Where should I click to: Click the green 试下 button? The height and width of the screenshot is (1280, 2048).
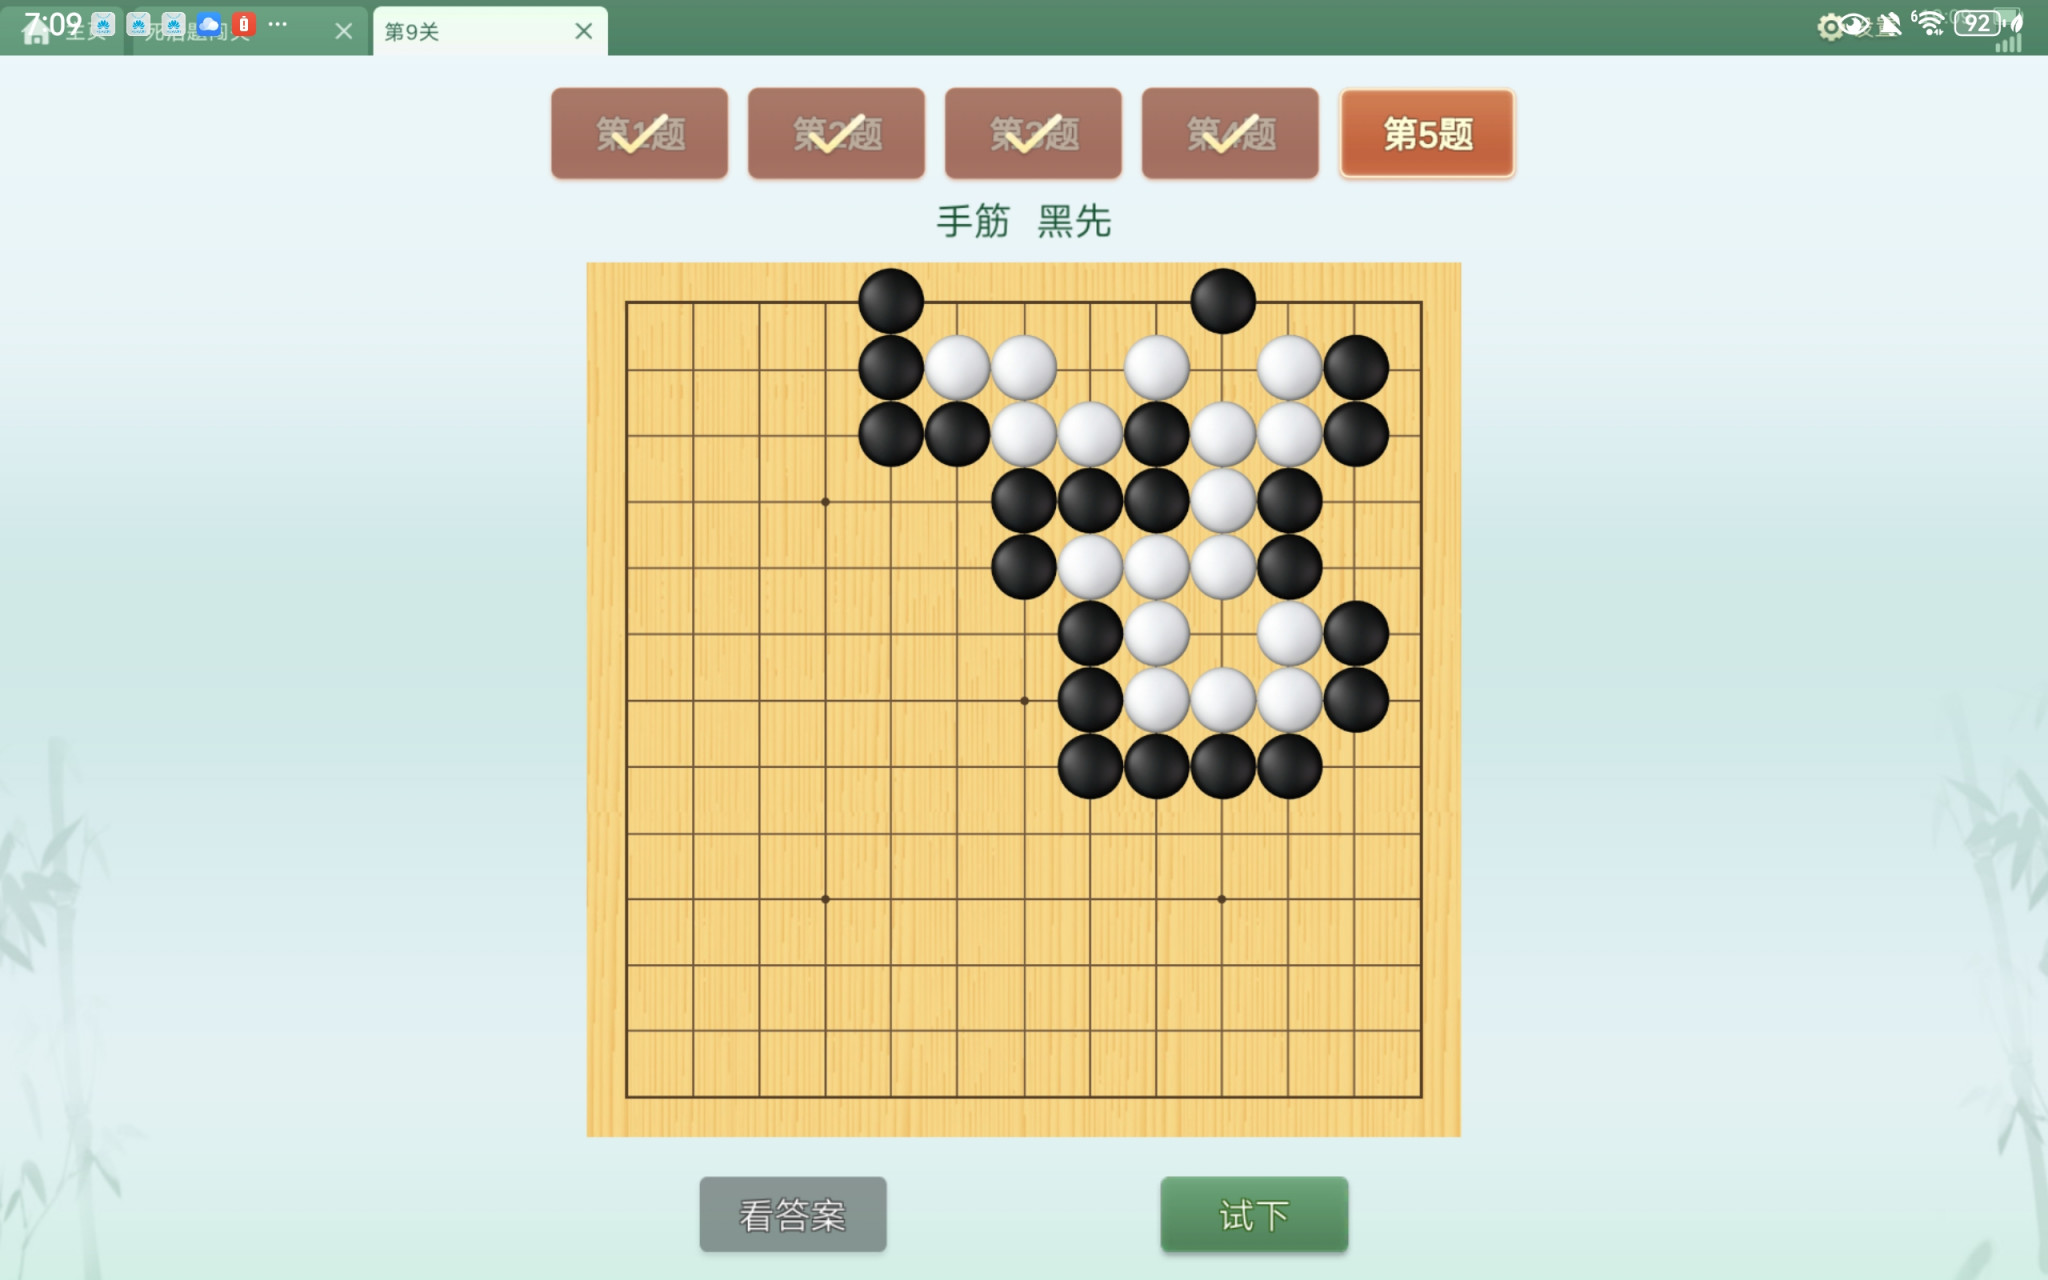(x=1254, y=1214)
